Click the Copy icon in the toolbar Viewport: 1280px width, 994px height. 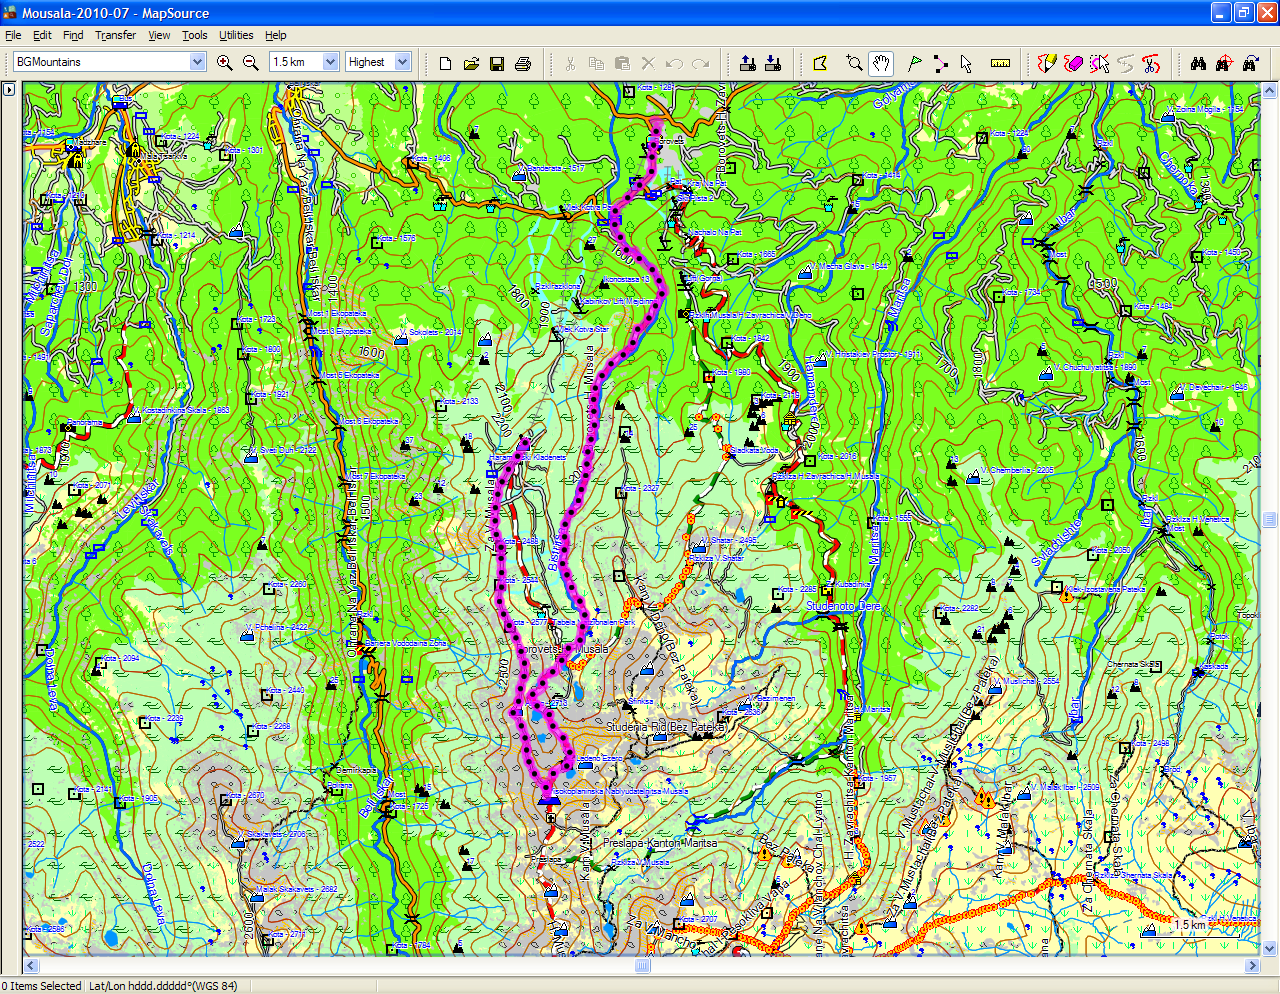coord(596,63)
